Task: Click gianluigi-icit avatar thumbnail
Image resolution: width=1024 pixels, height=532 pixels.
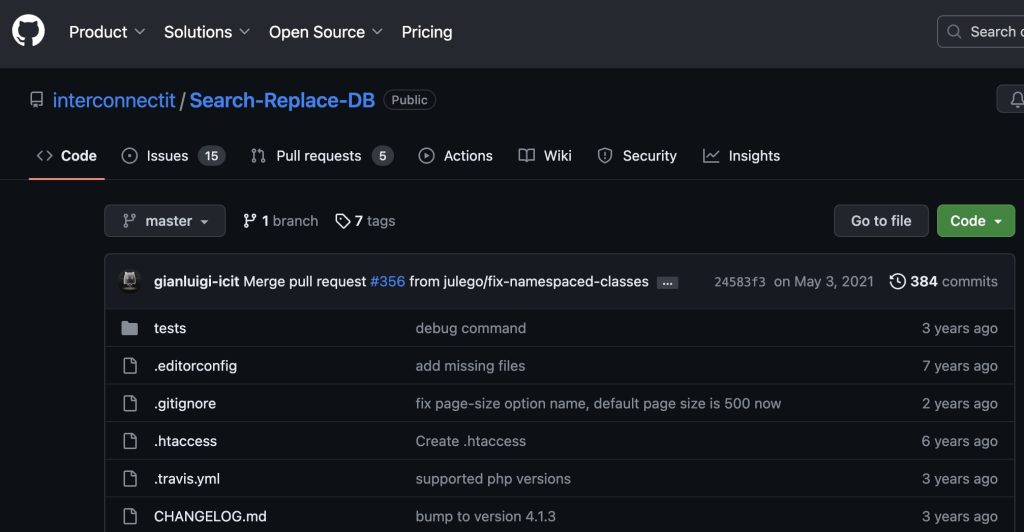Action: click(130, 281)
